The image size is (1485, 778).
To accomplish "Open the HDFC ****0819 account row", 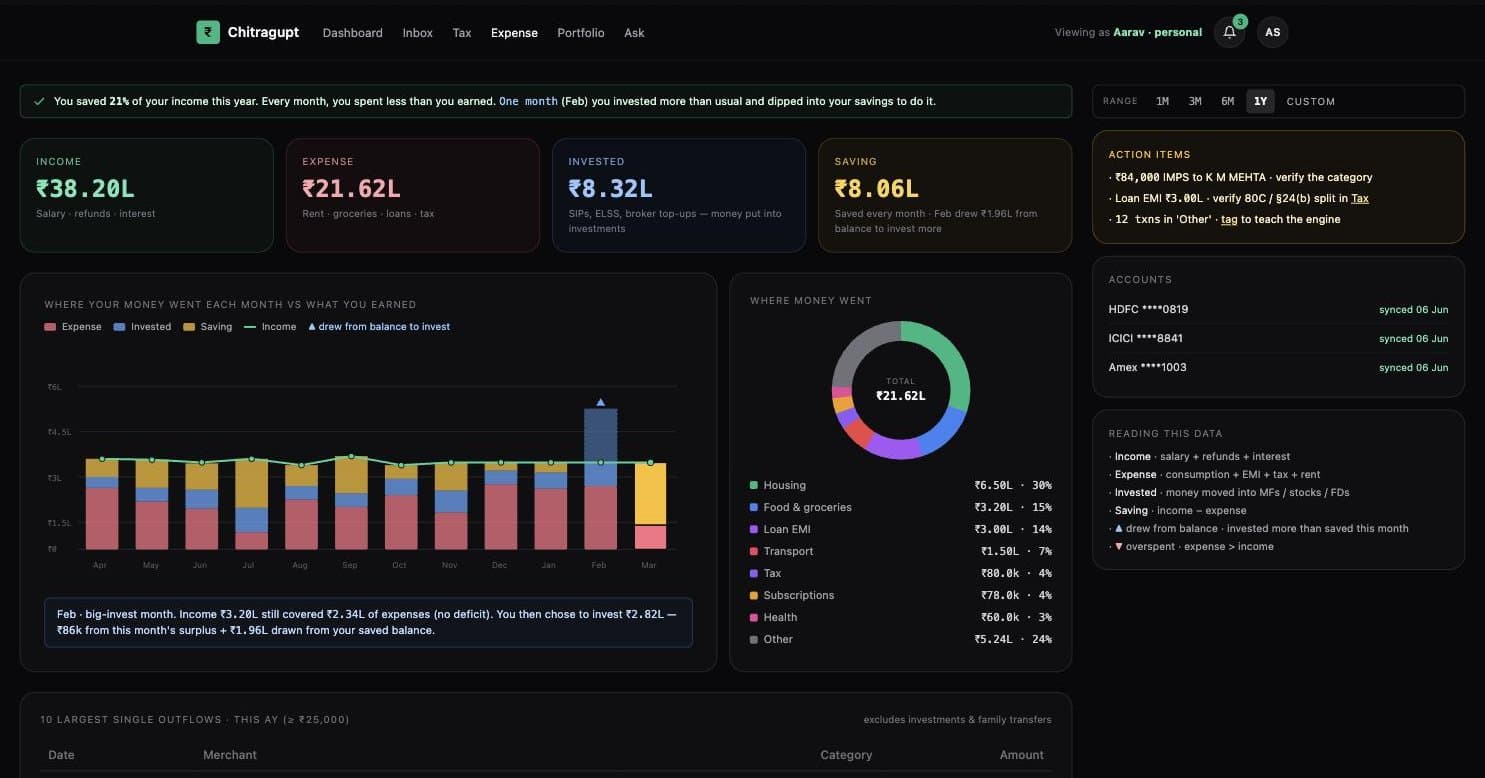I will click(x=1278, y=309).
